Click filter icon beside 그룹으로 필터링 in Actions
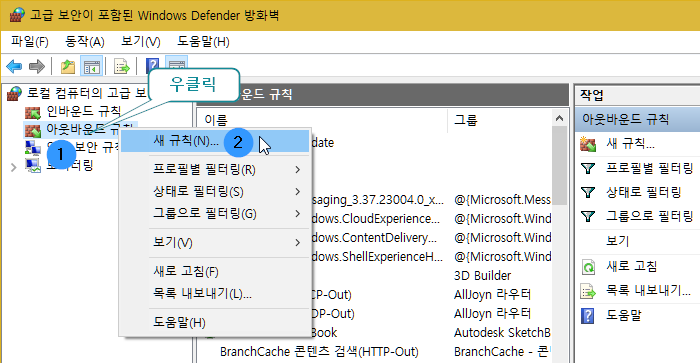This screenshot has width=700, height=363. pyautogui.click(x=588, y=217)
